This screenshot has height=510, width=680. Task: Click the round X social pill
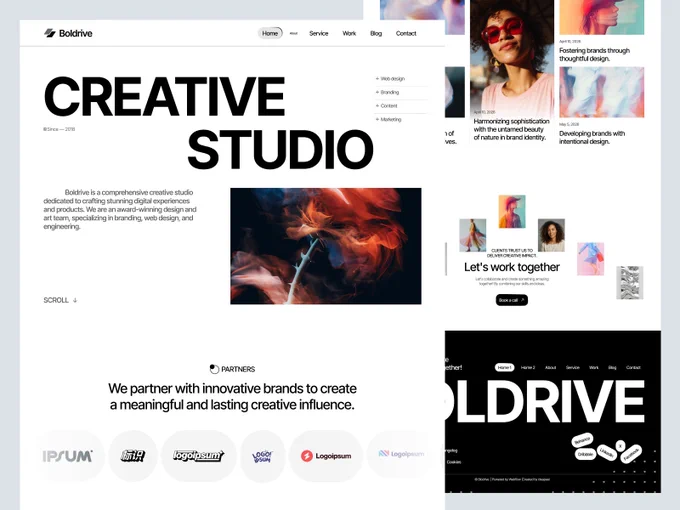[621, 446]
